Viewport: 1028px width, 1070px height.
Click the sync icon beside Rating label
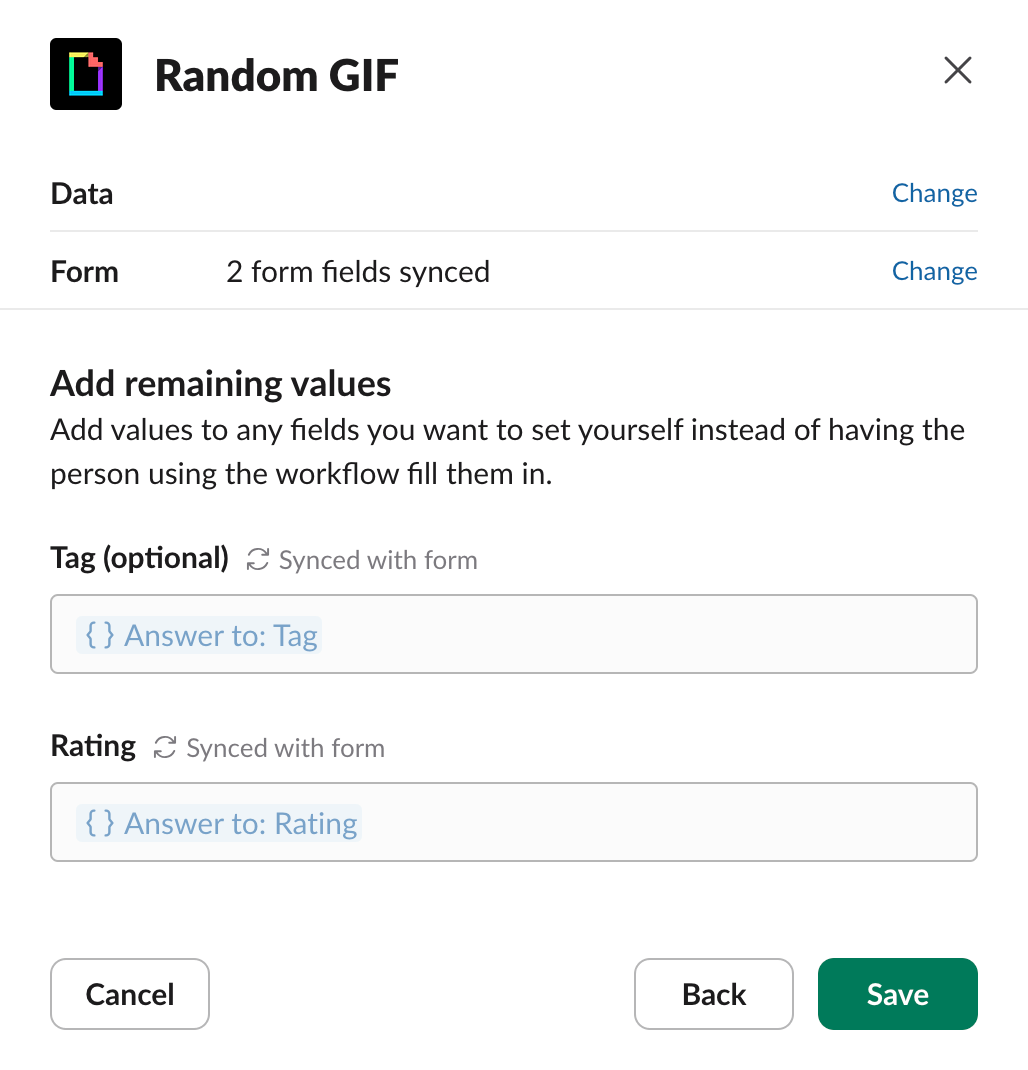point(166,748)
